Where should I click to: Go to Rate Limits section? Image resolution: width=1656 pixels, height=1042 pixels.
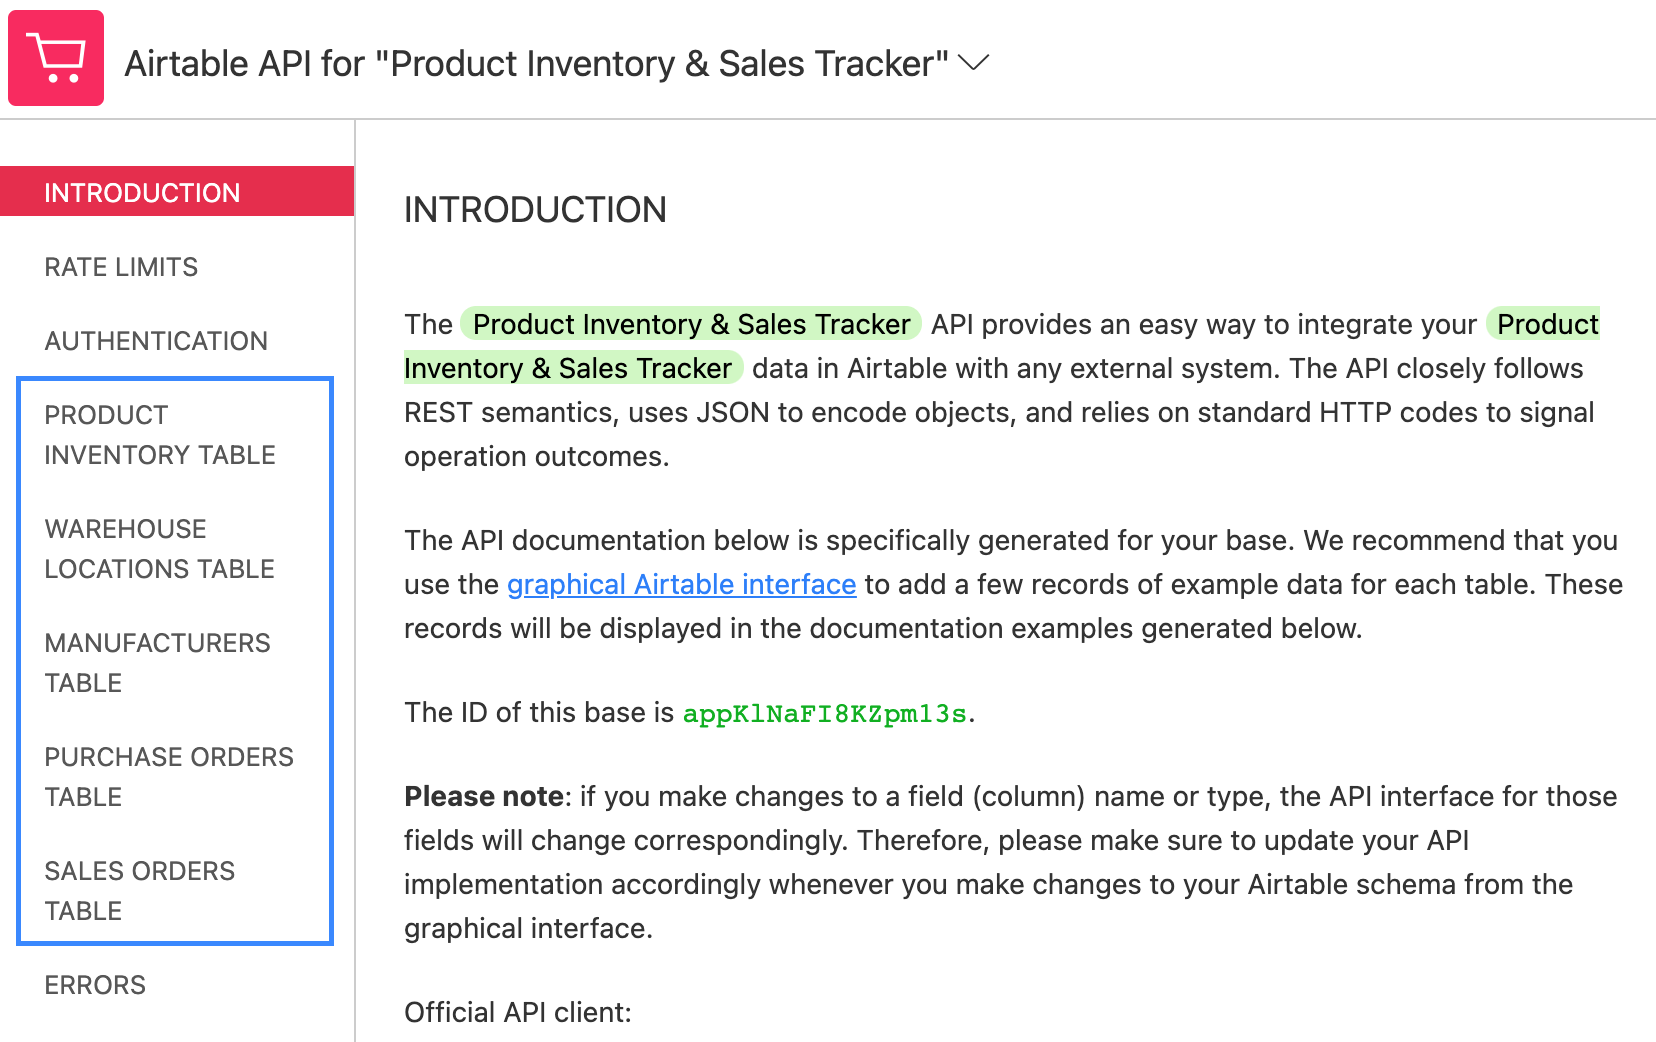121,267
